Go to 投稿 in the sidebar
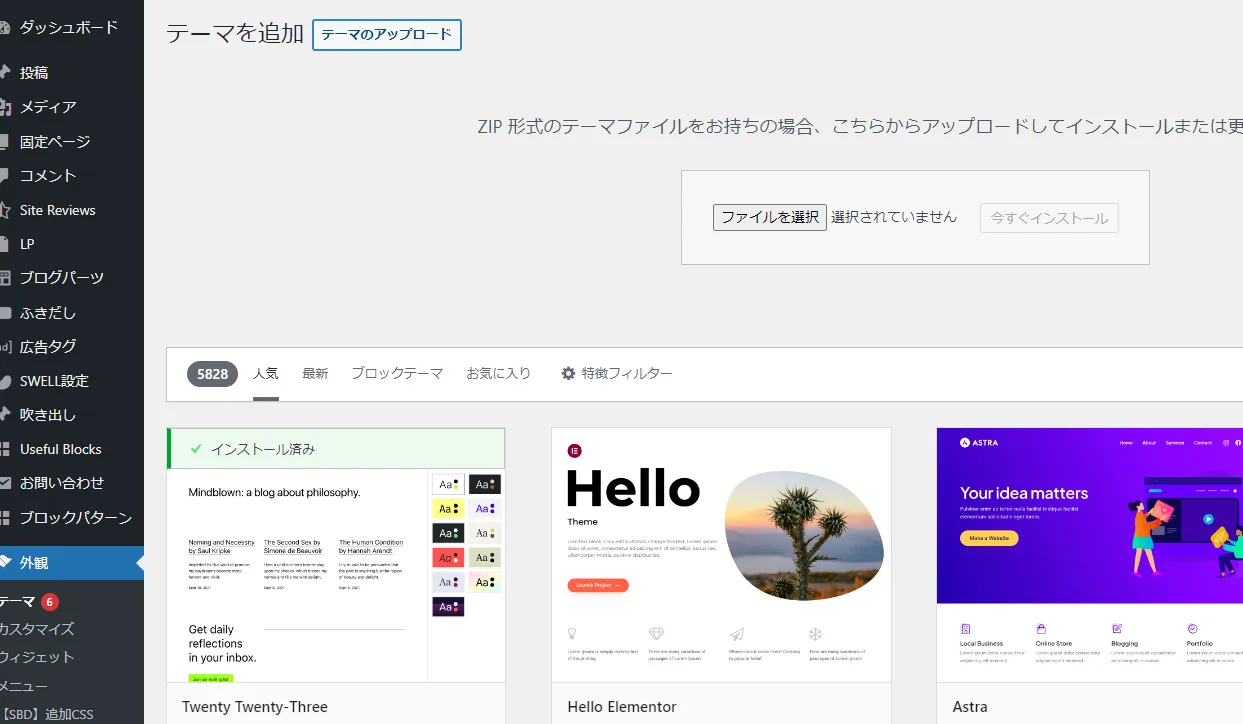This screenshot has height=724, width=1243. pos(34,72)
